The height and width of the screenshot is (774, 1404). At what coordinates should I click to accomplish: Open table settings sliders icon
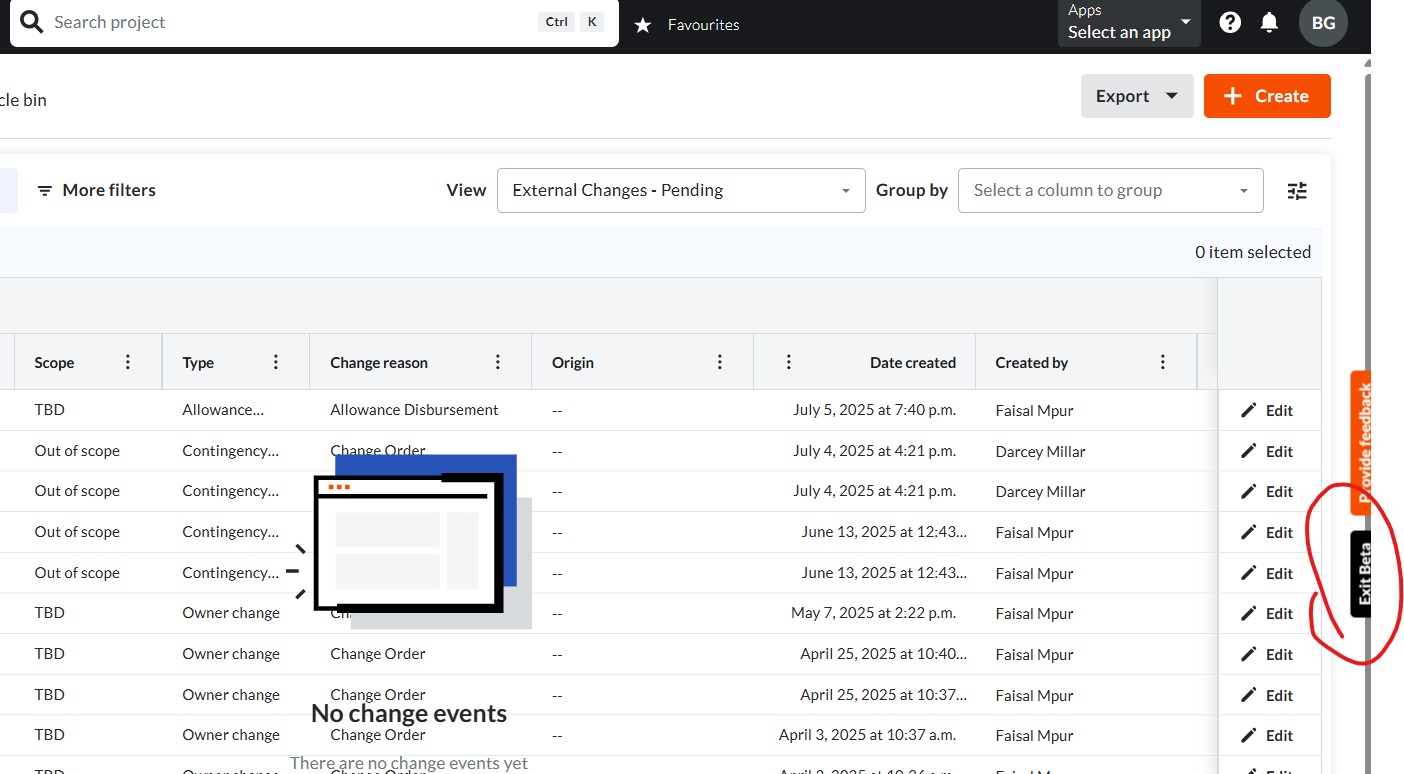(1297, 190)
